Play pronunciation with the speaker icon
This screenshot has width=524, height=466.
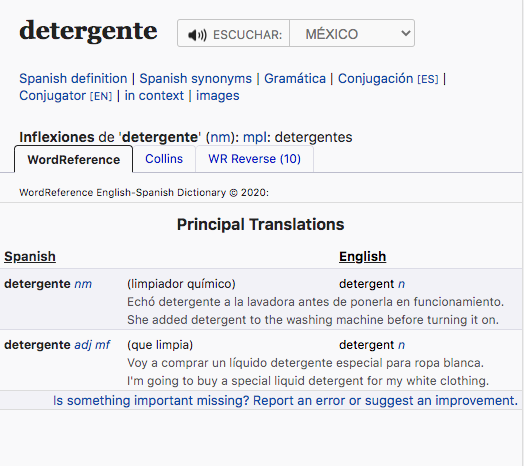[x=197, y=34]
